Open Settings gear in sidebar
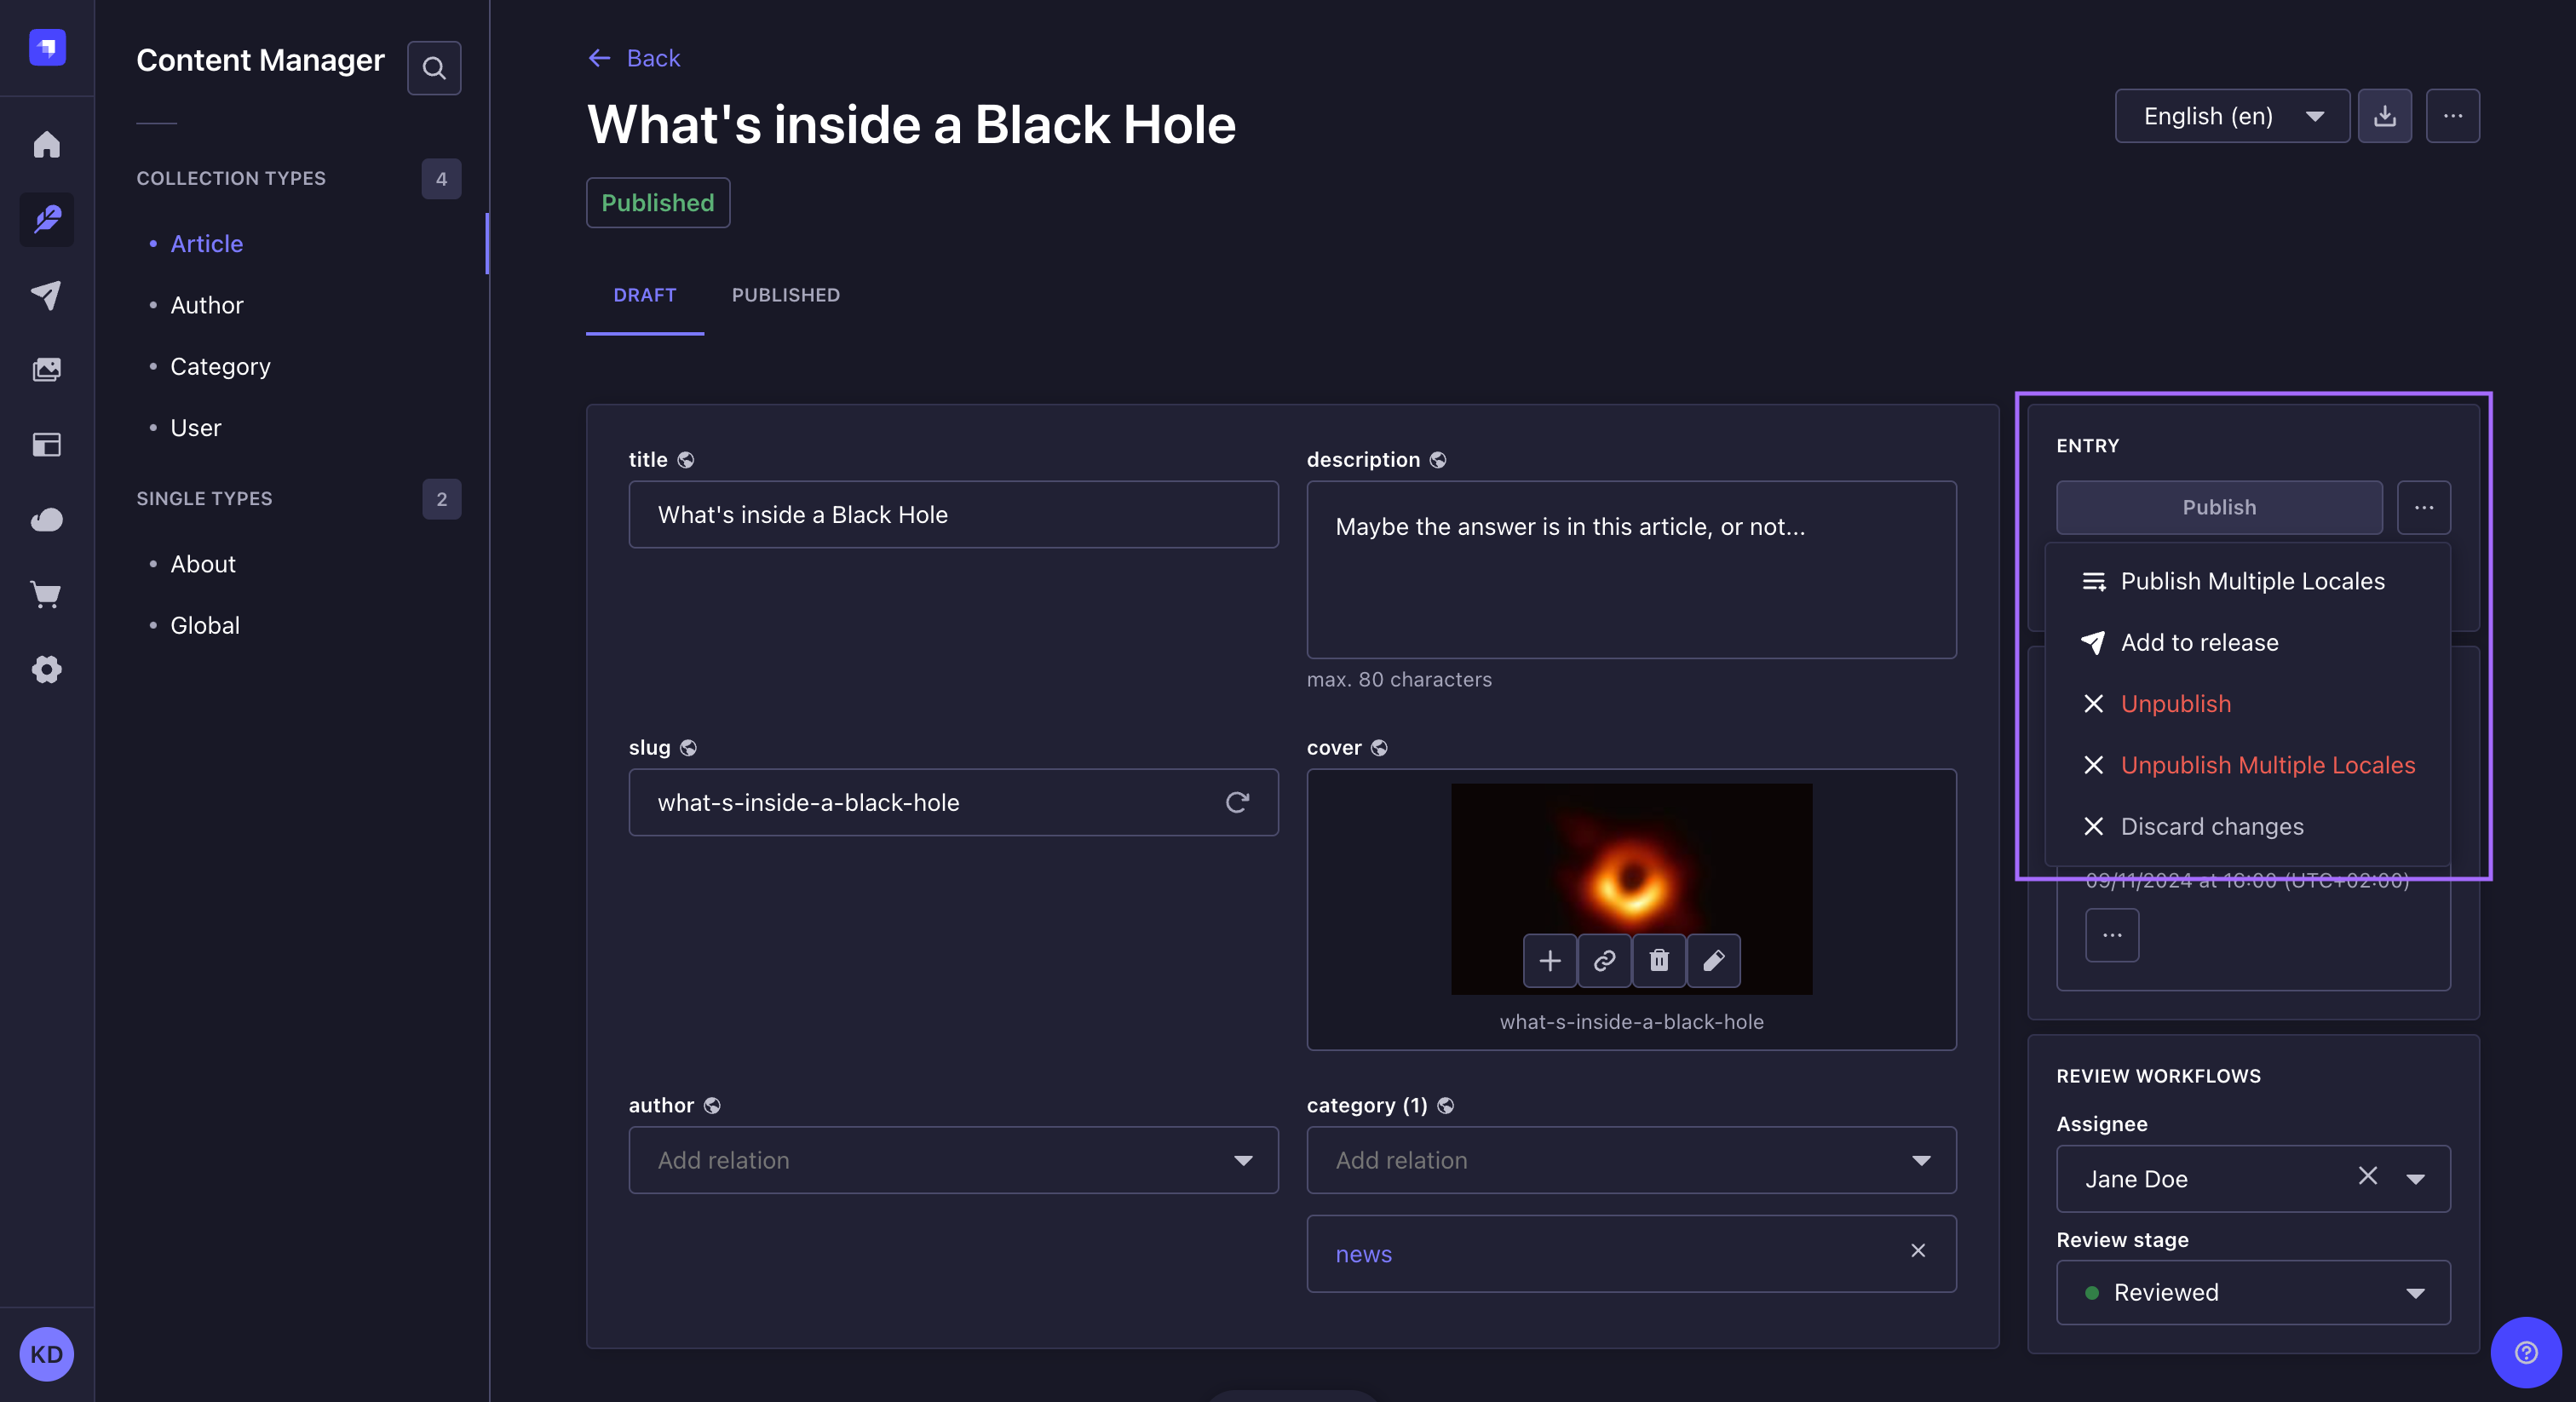 tap(46, 669)
